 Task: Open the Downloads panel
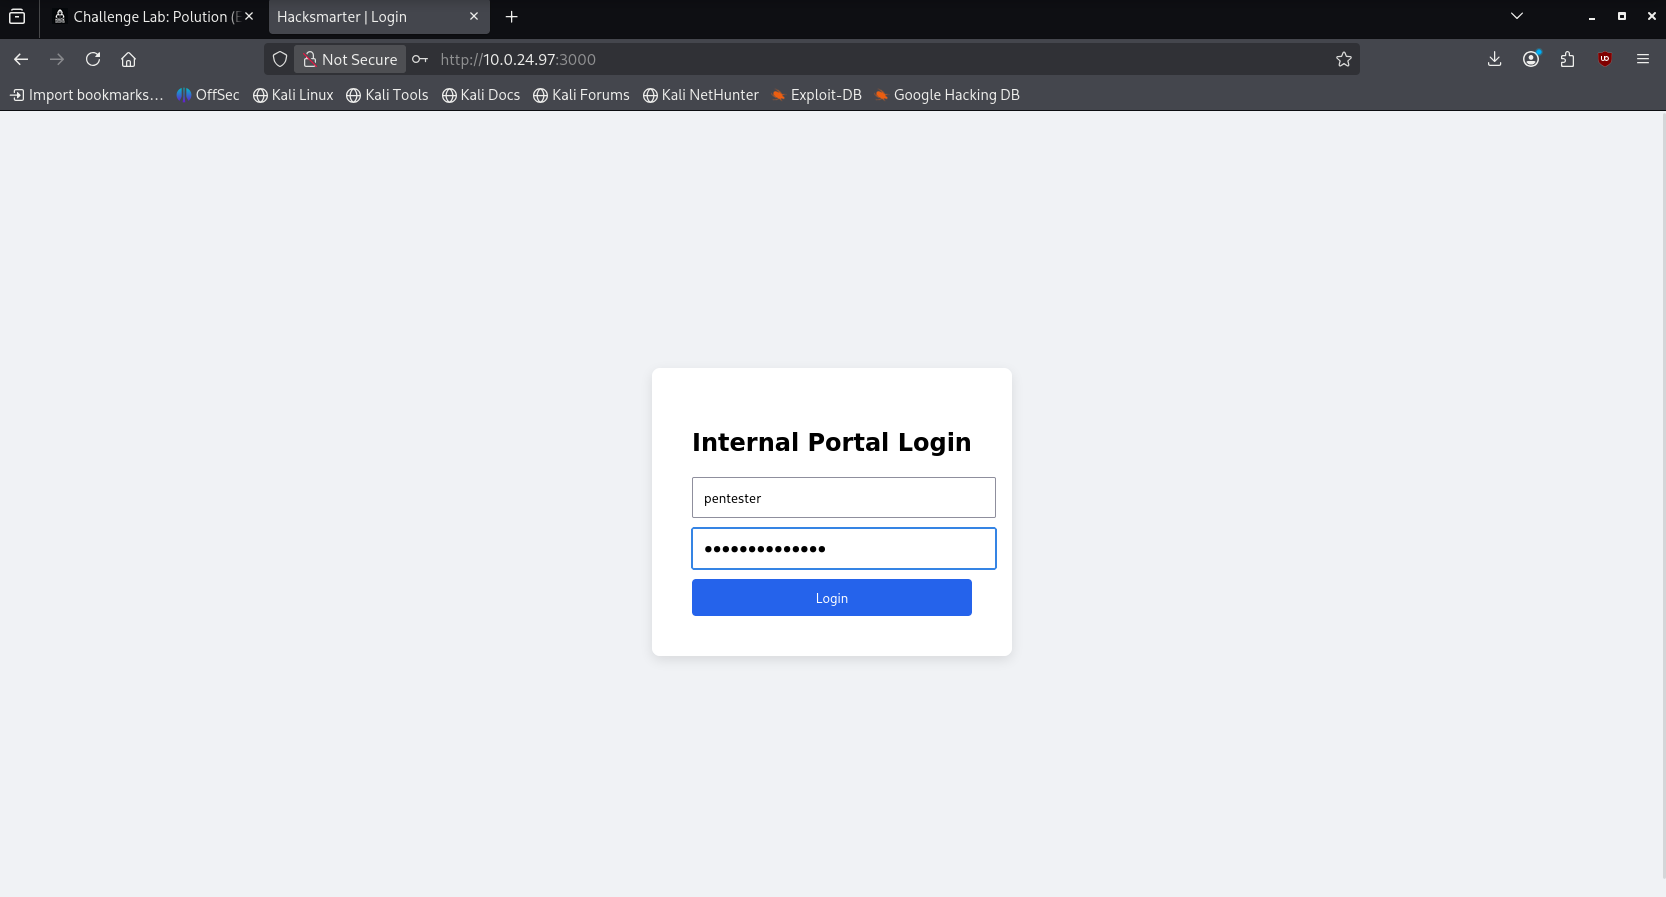coord(1494,59)
